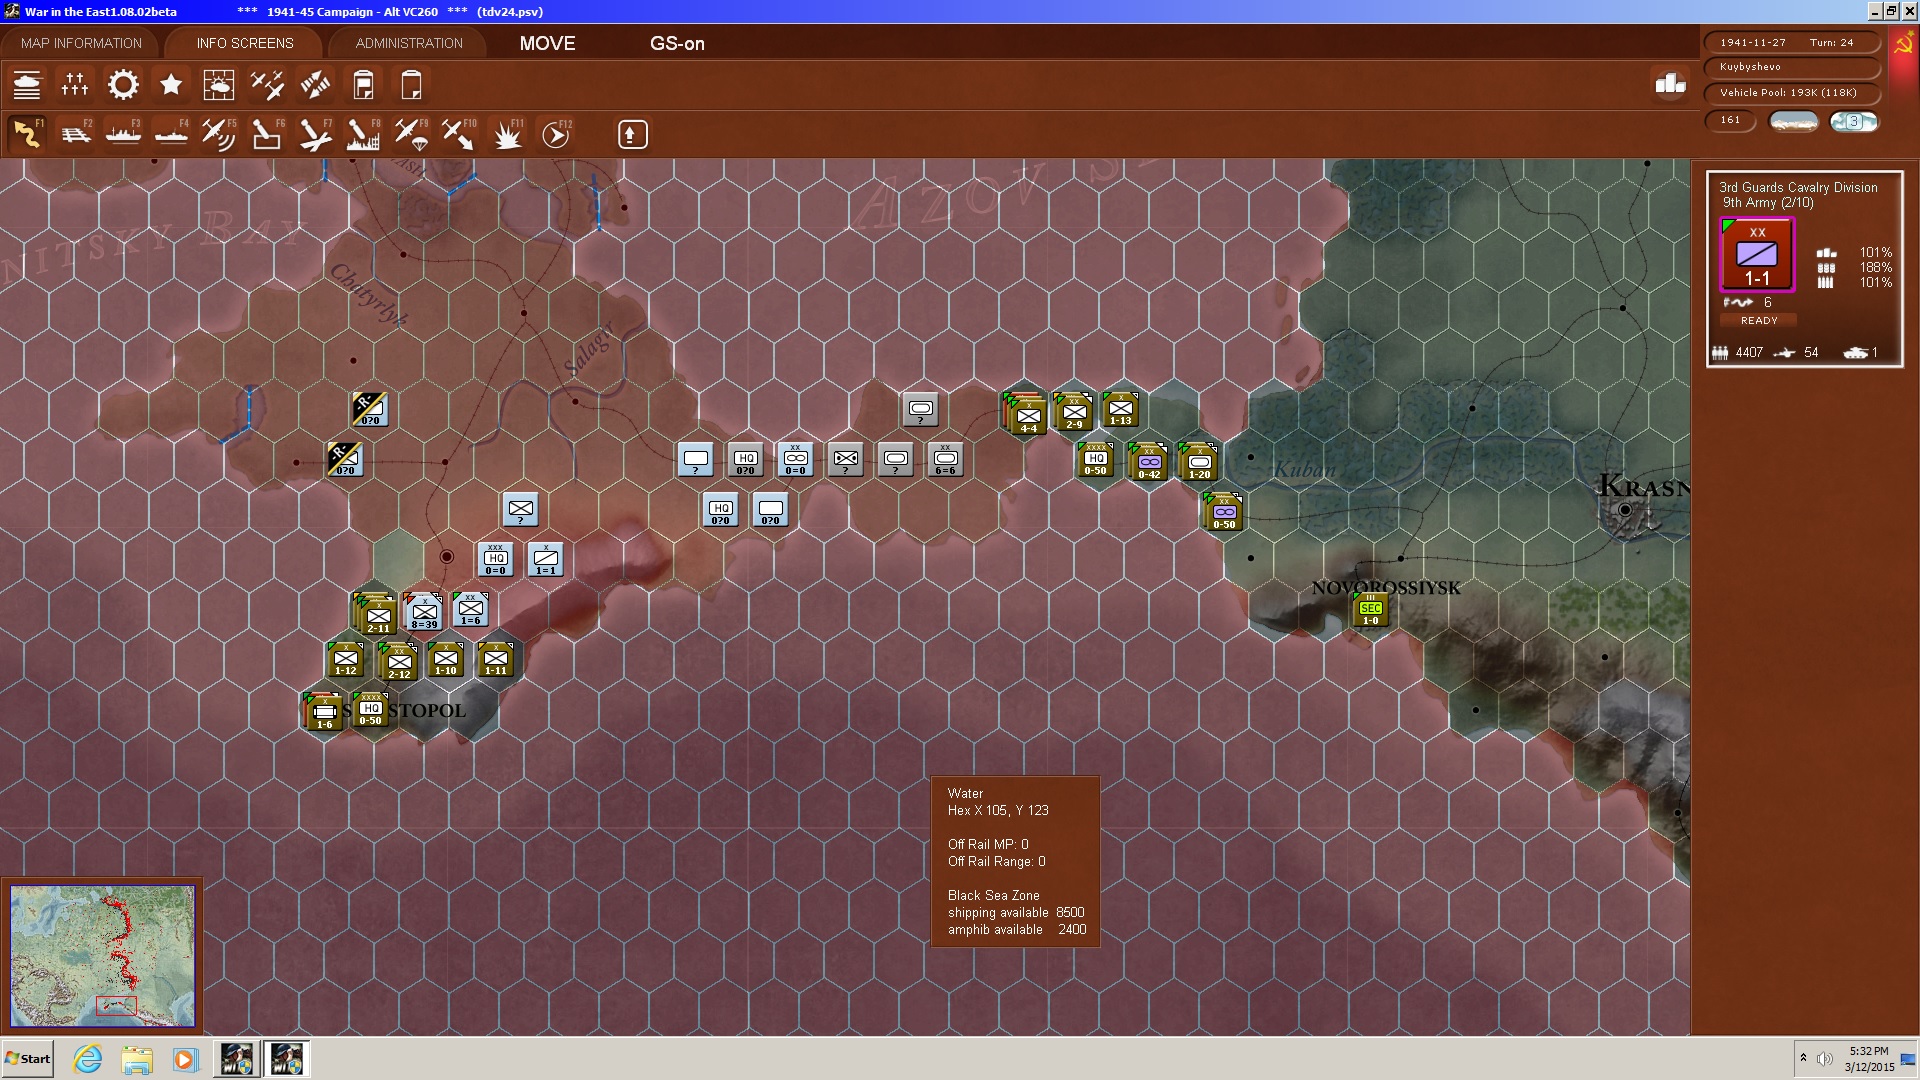Open the Administration tab
Image resolution: width=1920 pixels, height=1080 pixels.
(409, 43)
